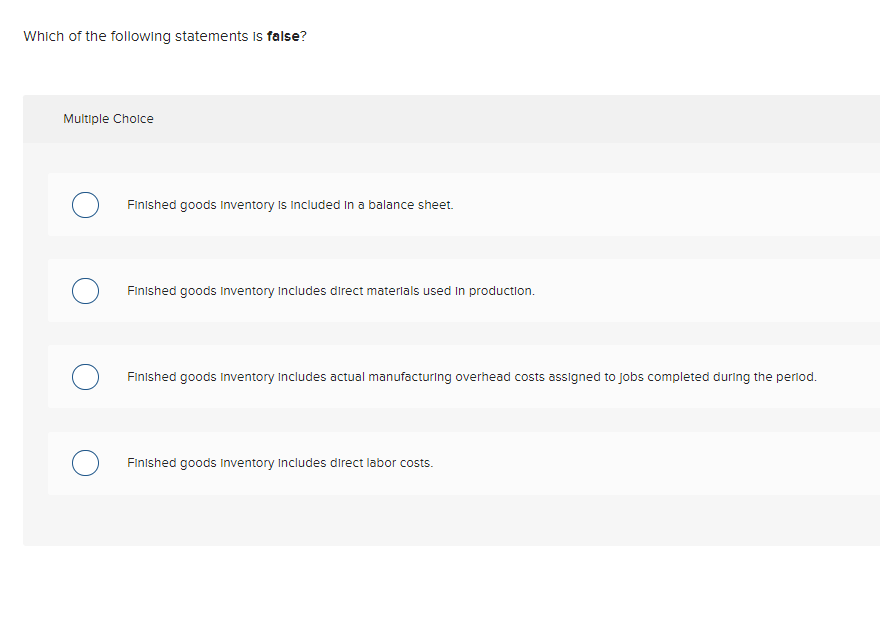Click the text 'Finished goods inventory is included in a balance sheet.'
This screenshot has height=622, width=880.
pos(290,205)
